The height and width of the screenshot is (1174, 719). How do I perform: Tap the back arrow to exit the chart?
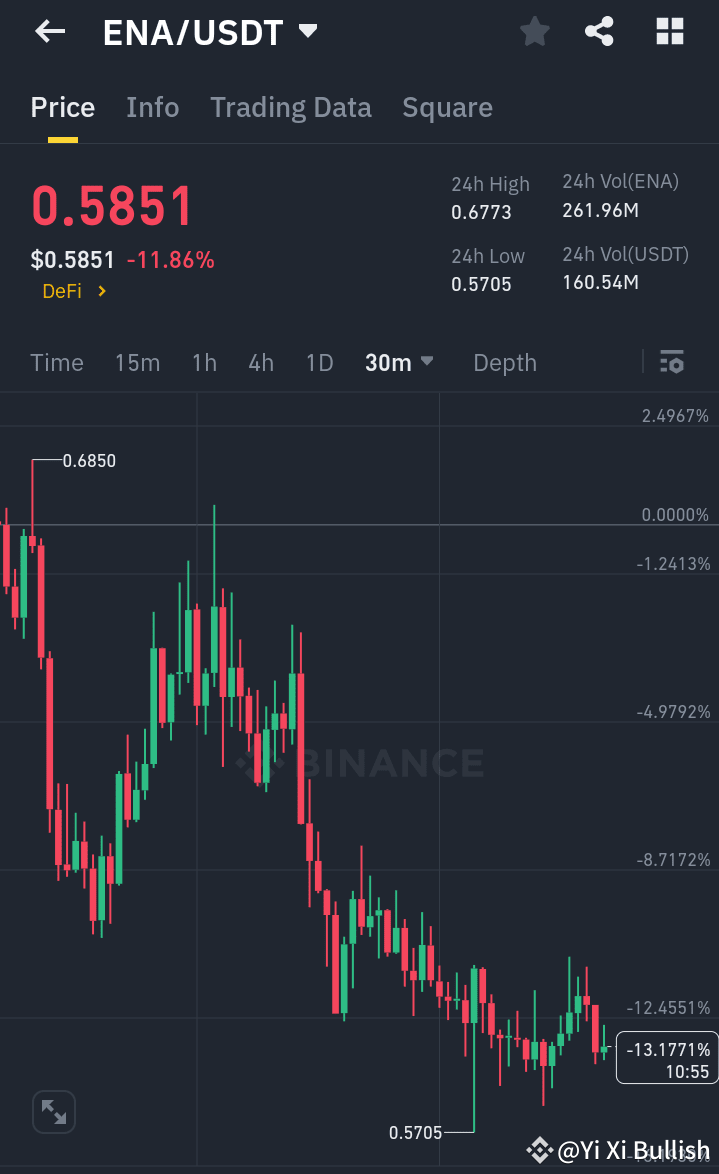[47, 31]
